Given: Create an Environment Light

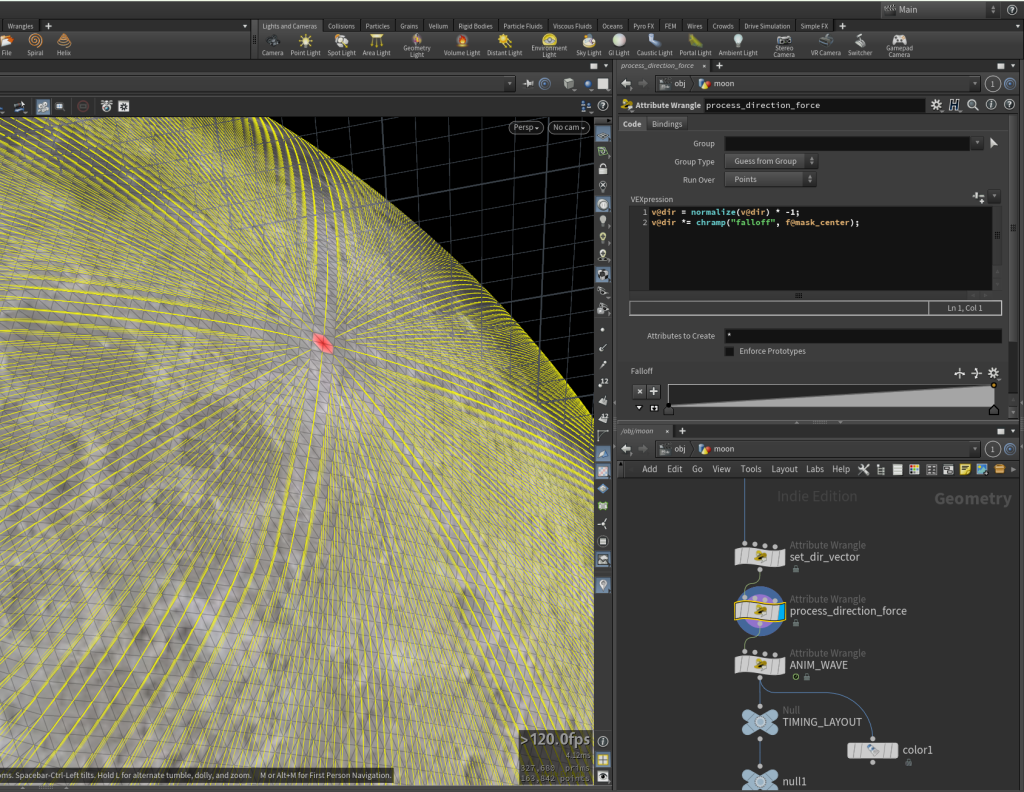Looking at the screenshot, I should point(549,46).
